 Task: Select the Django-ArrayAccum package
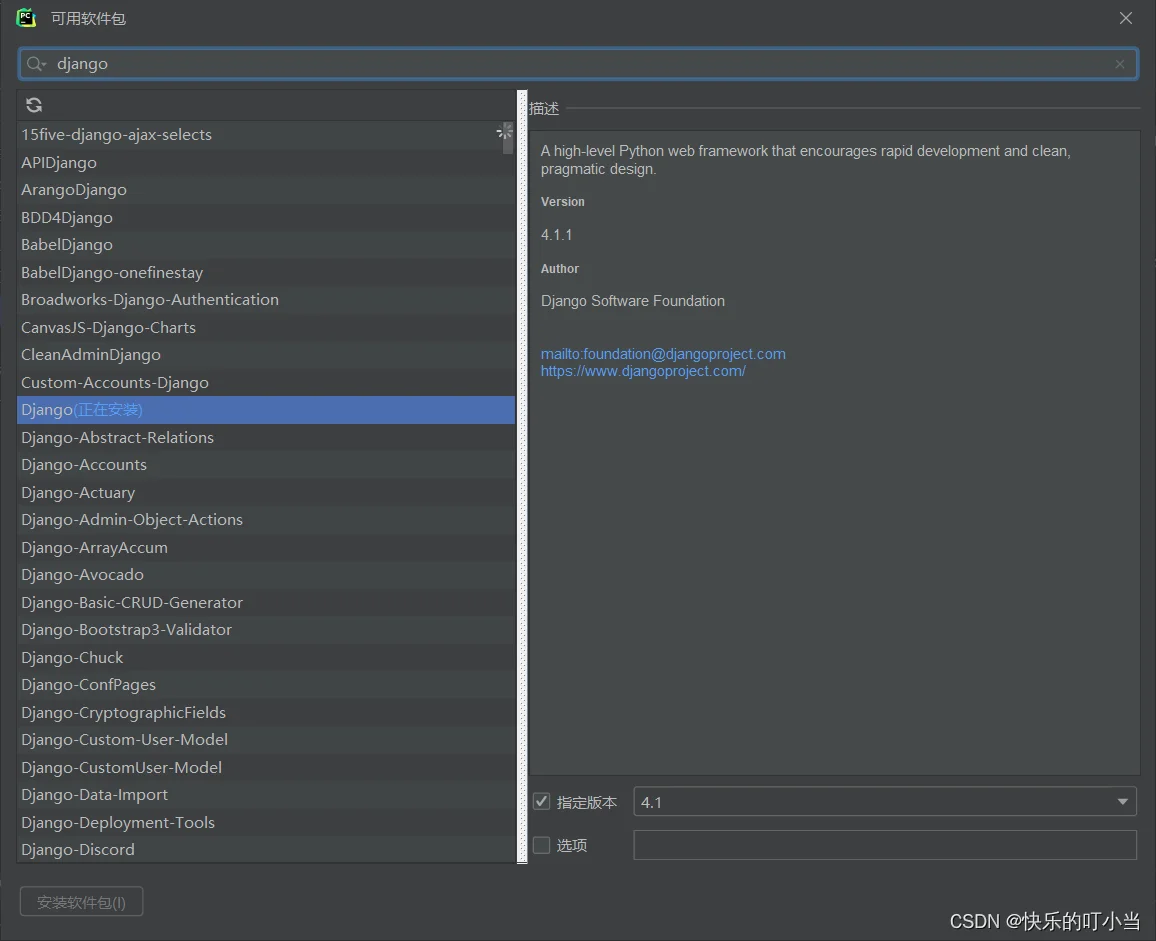tap(265, 548)
